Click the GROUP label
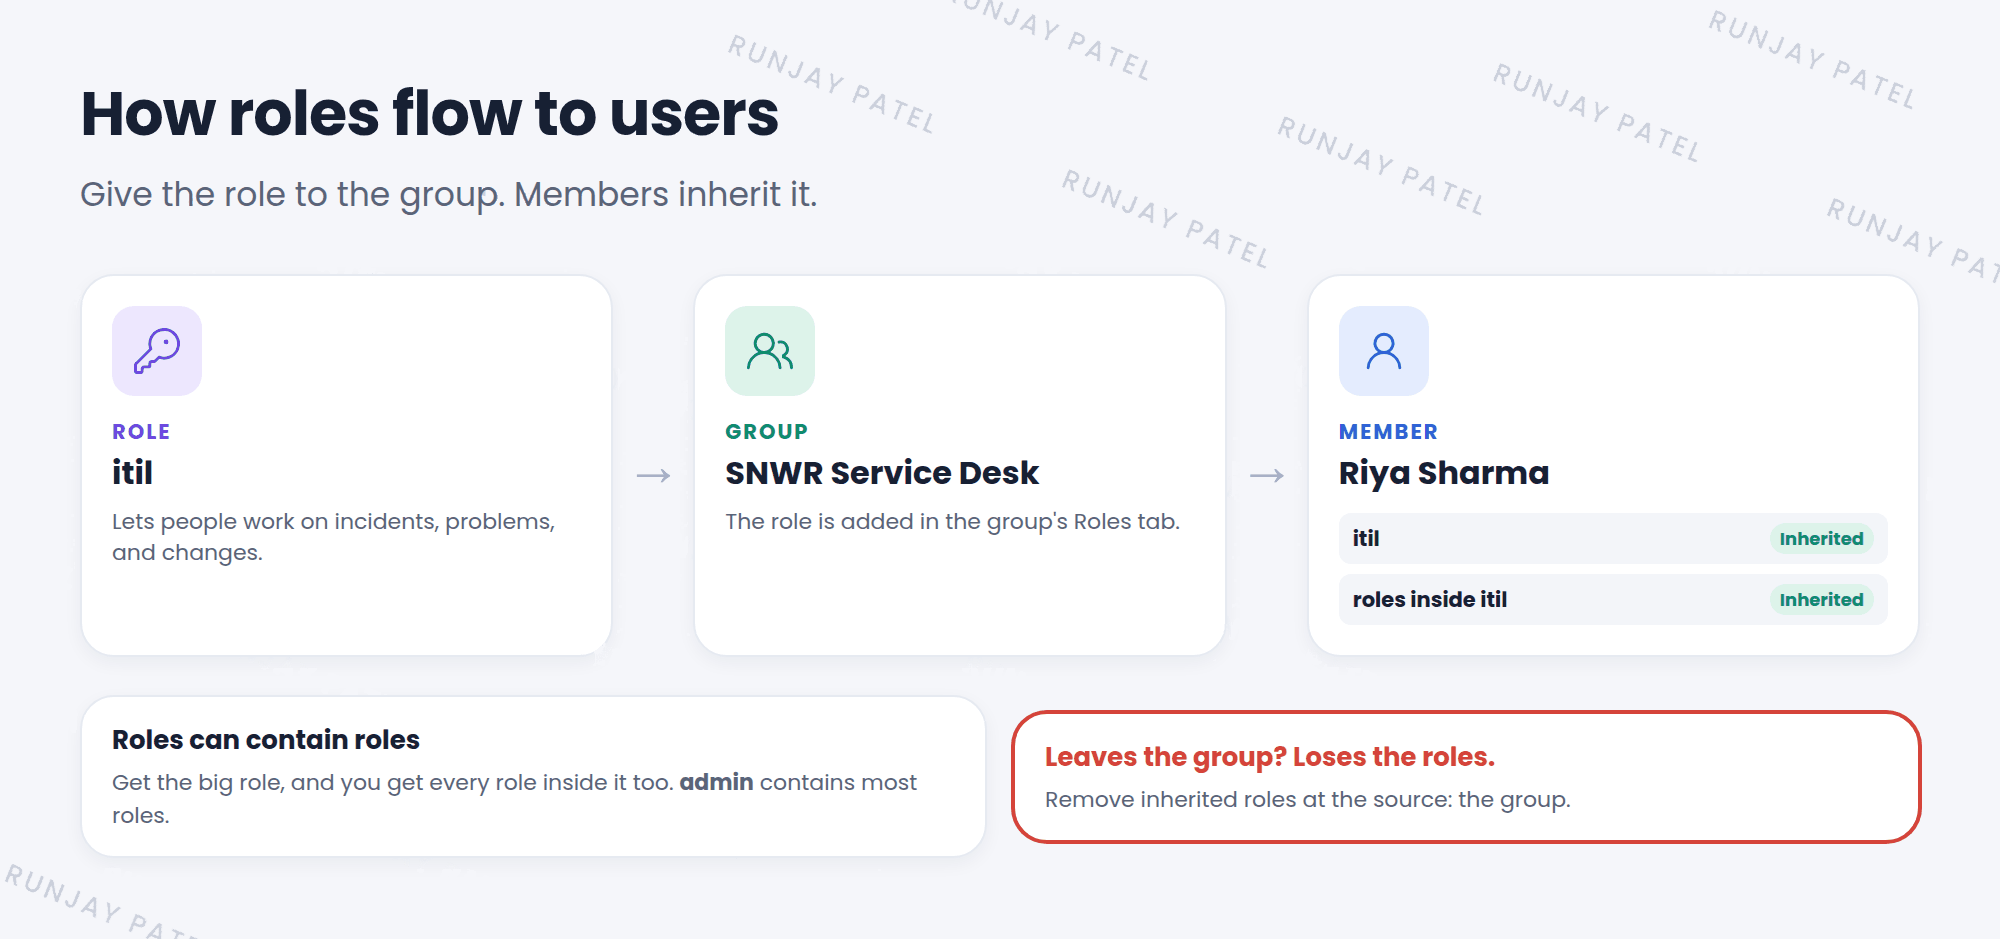Viewport: 2000px width, 939px height. tap(766, 432)
